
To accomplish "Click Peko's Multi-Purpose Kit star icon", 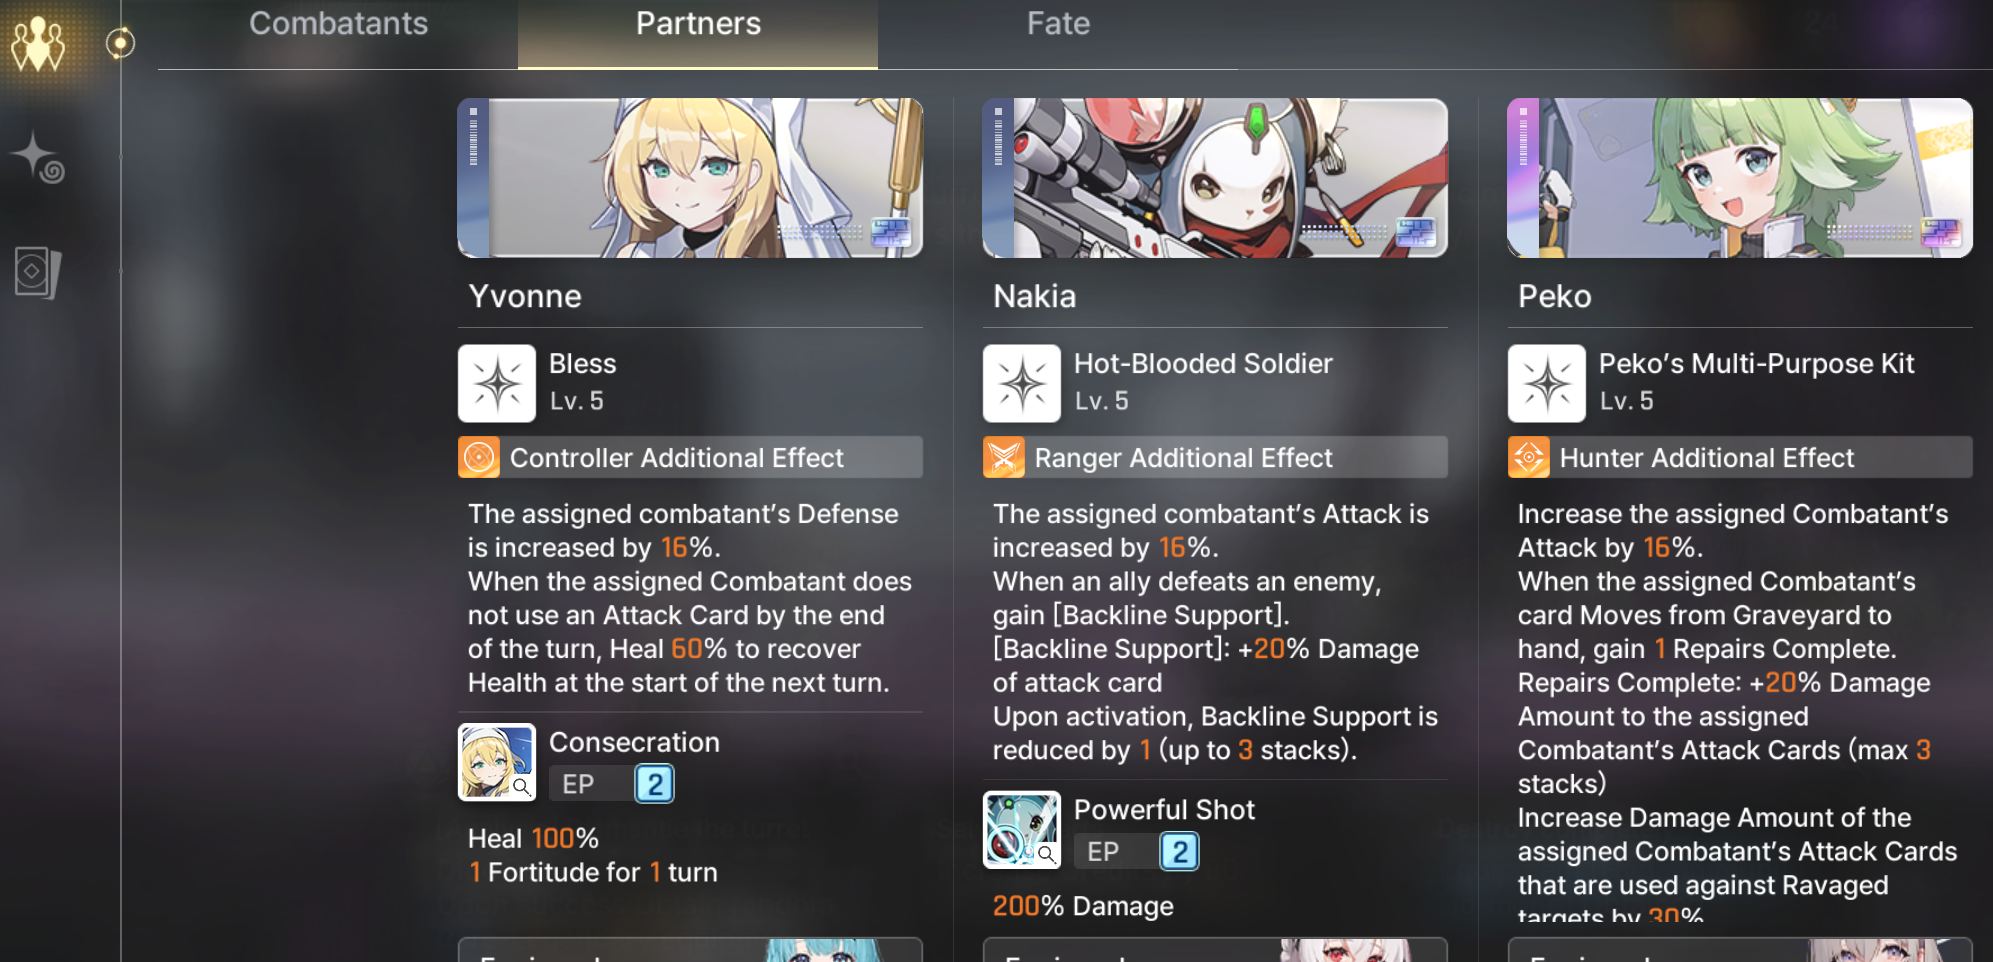I will 1547,383.
